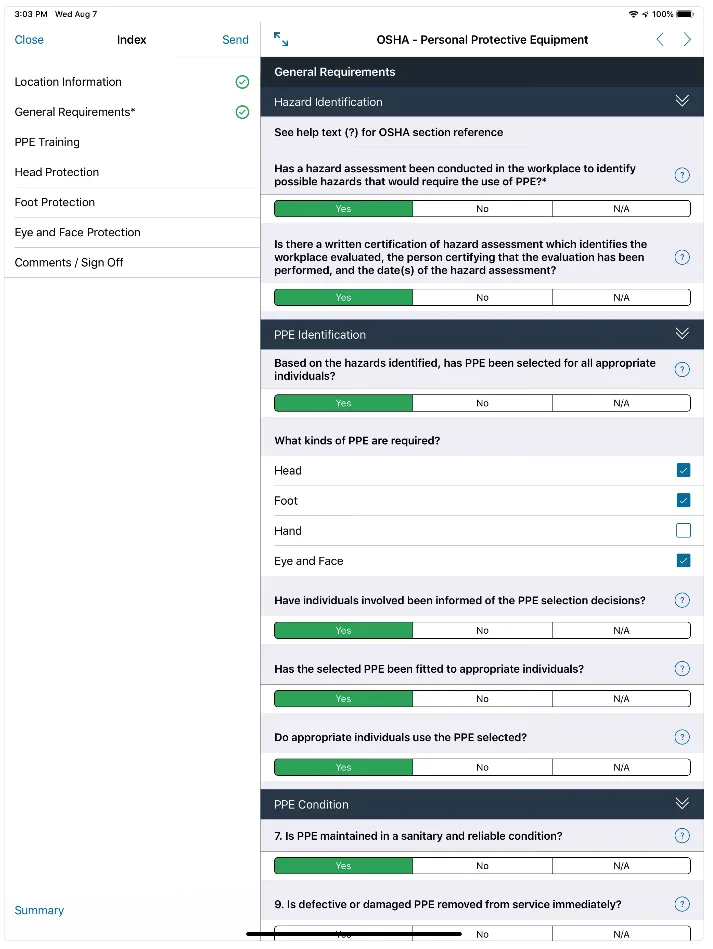The height and width of the screenshot is (949, 713).
Task: Go to next section arrow
Action: [687, 39]
